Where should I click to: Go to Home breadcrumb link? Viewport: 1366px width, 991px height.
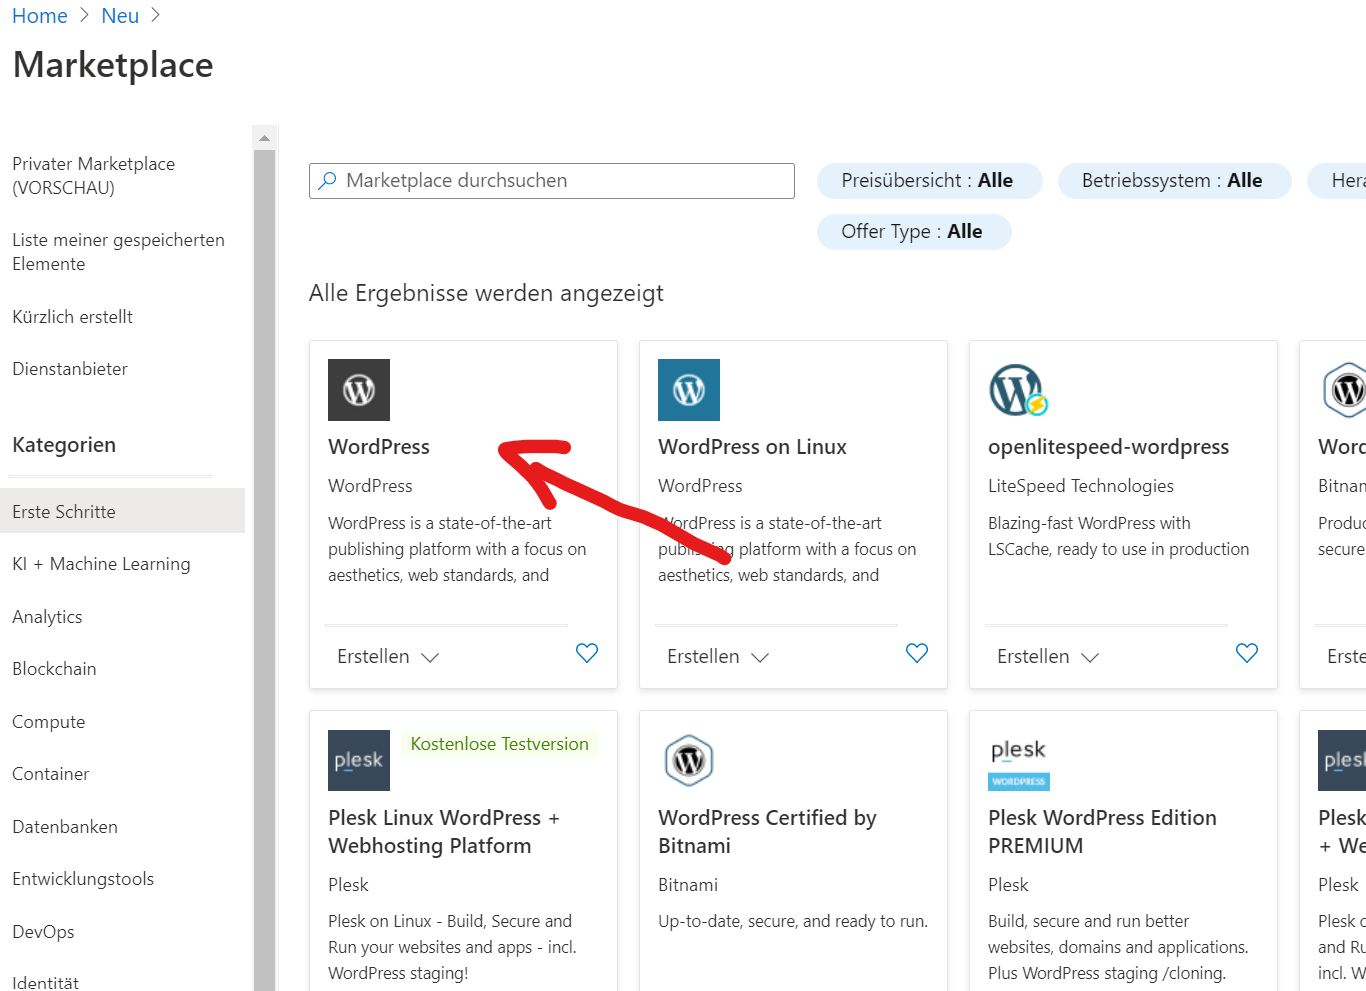tap(40, 16)
